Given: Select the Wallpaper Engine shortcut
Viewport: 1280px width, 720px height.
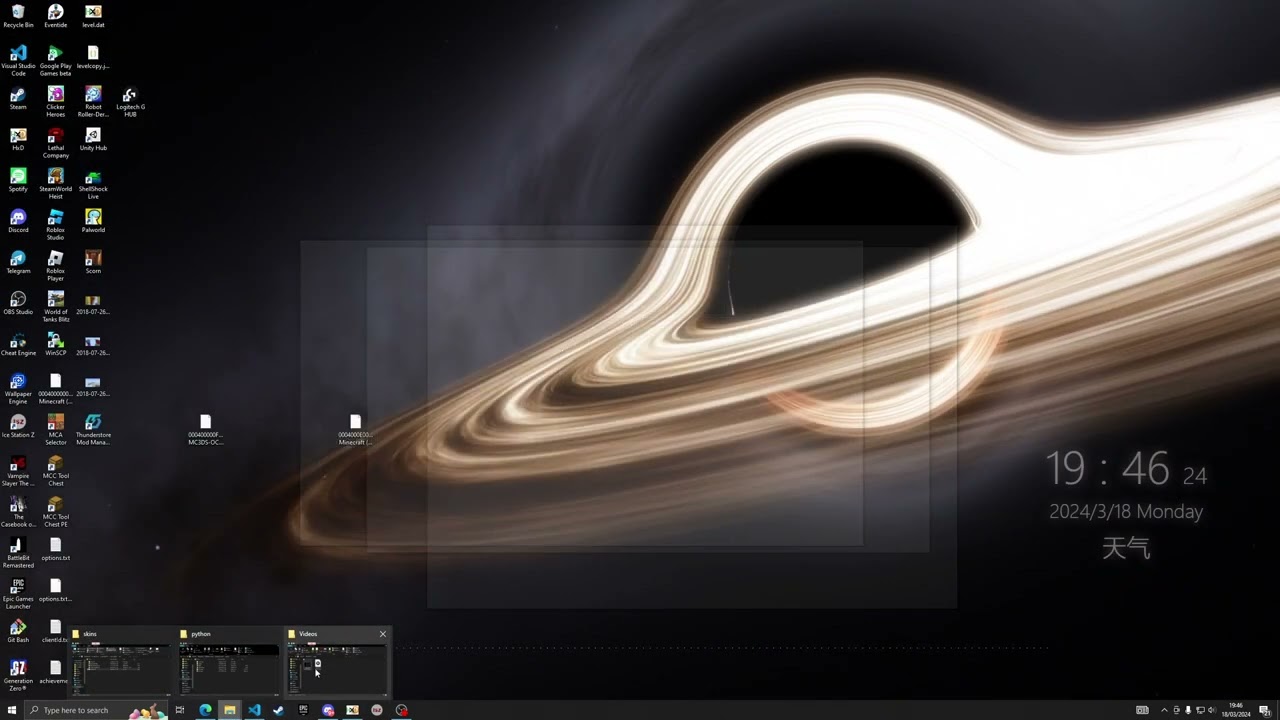Looking at the screenshot, I should [18, 388].
